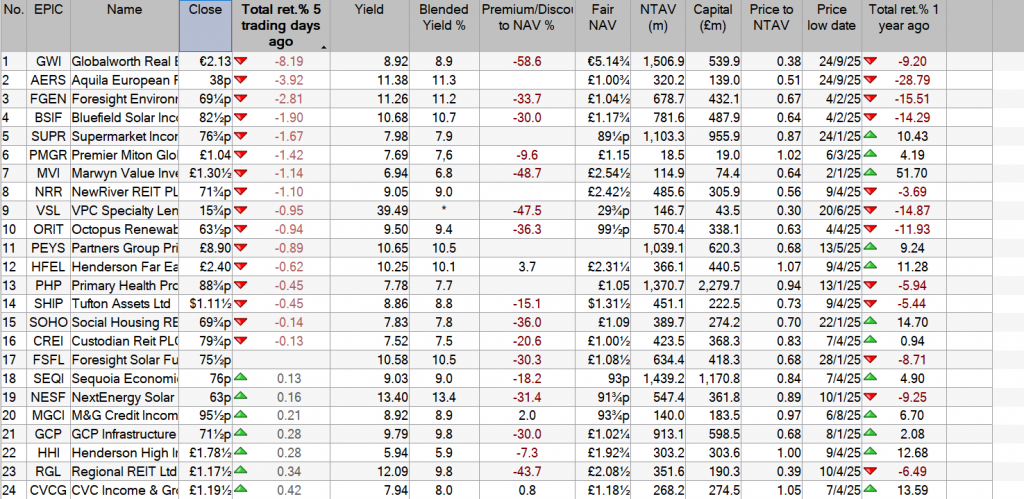The image size is (1024, 499).
Task: Click the VSL blended yield asterisk cell
Action: point(445,211)
